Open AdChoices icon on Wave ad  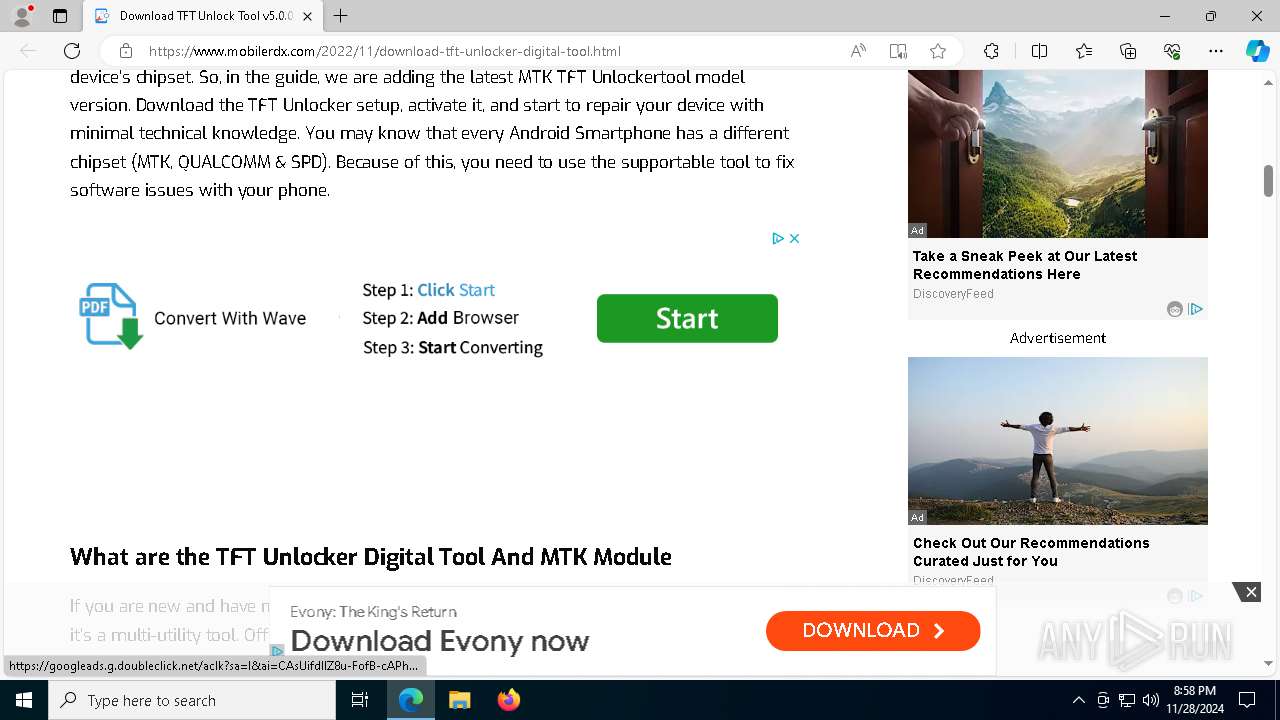pyautogui.click(x=777, y=238)
